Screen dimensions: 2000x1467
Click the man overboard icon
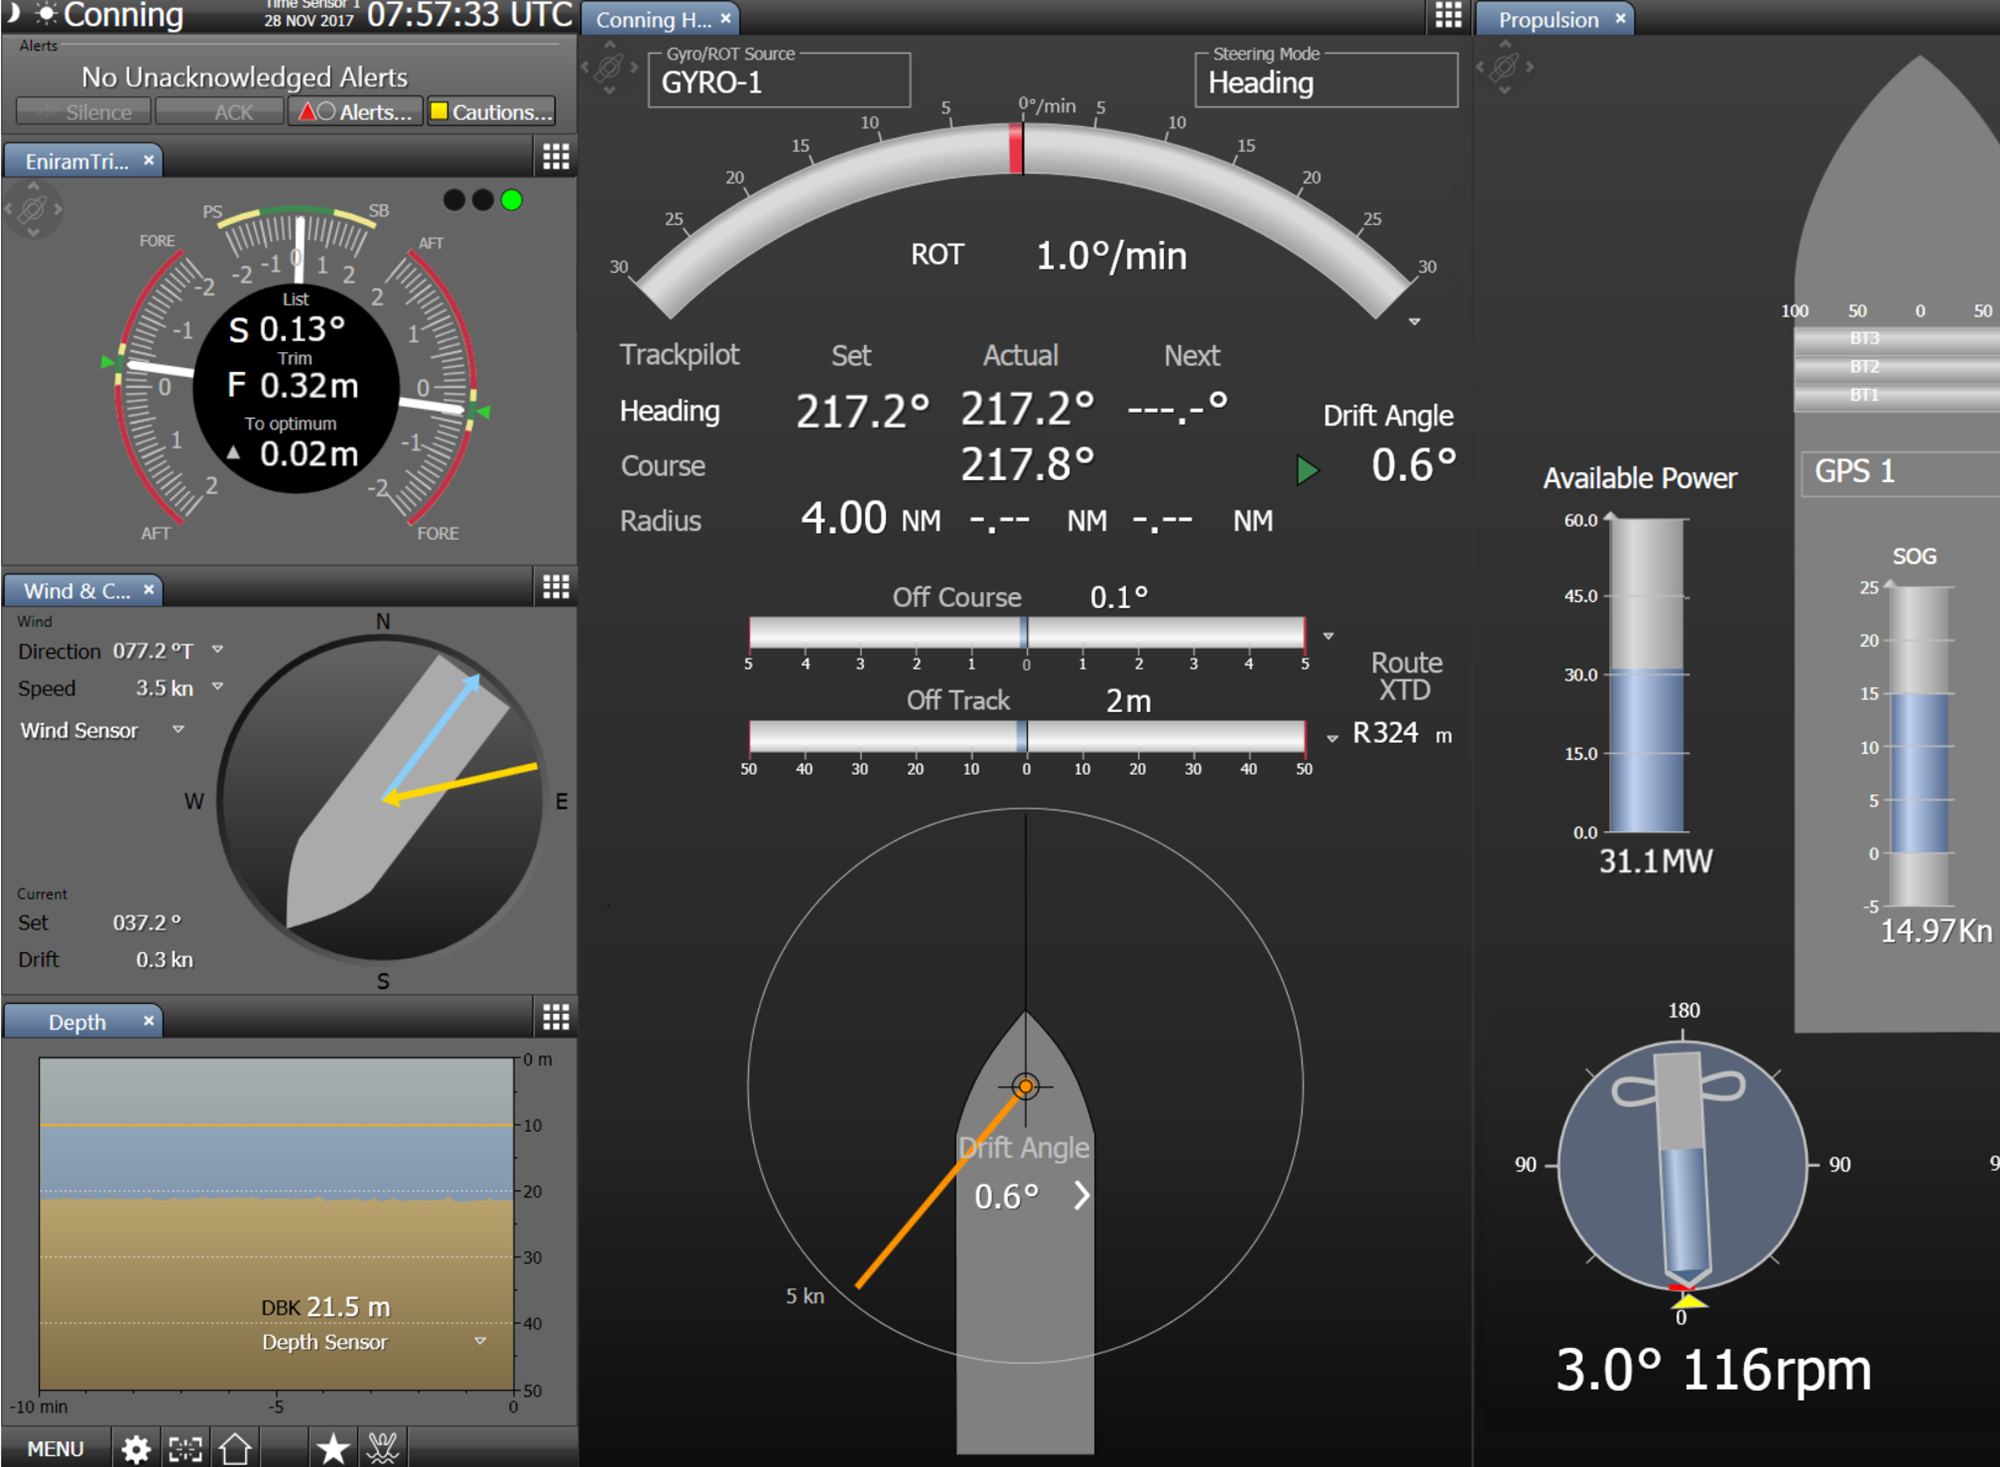(383, 1447)
